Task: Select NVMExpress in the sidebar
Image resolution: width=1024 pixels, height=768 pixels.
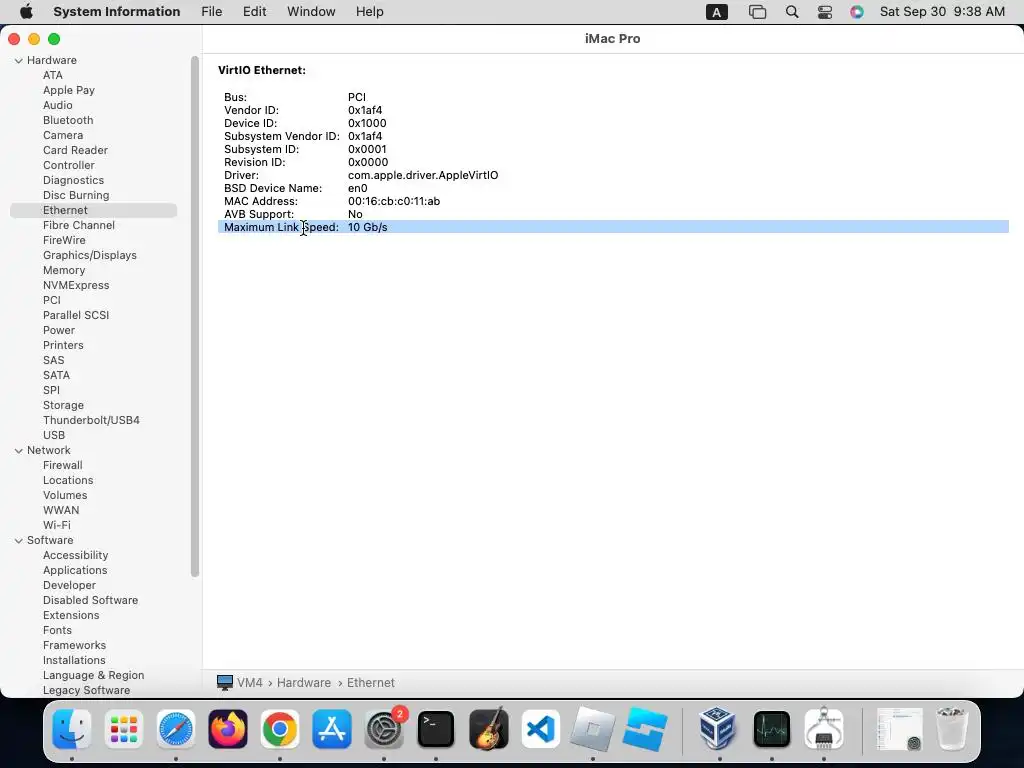Action: pos(76,285)
